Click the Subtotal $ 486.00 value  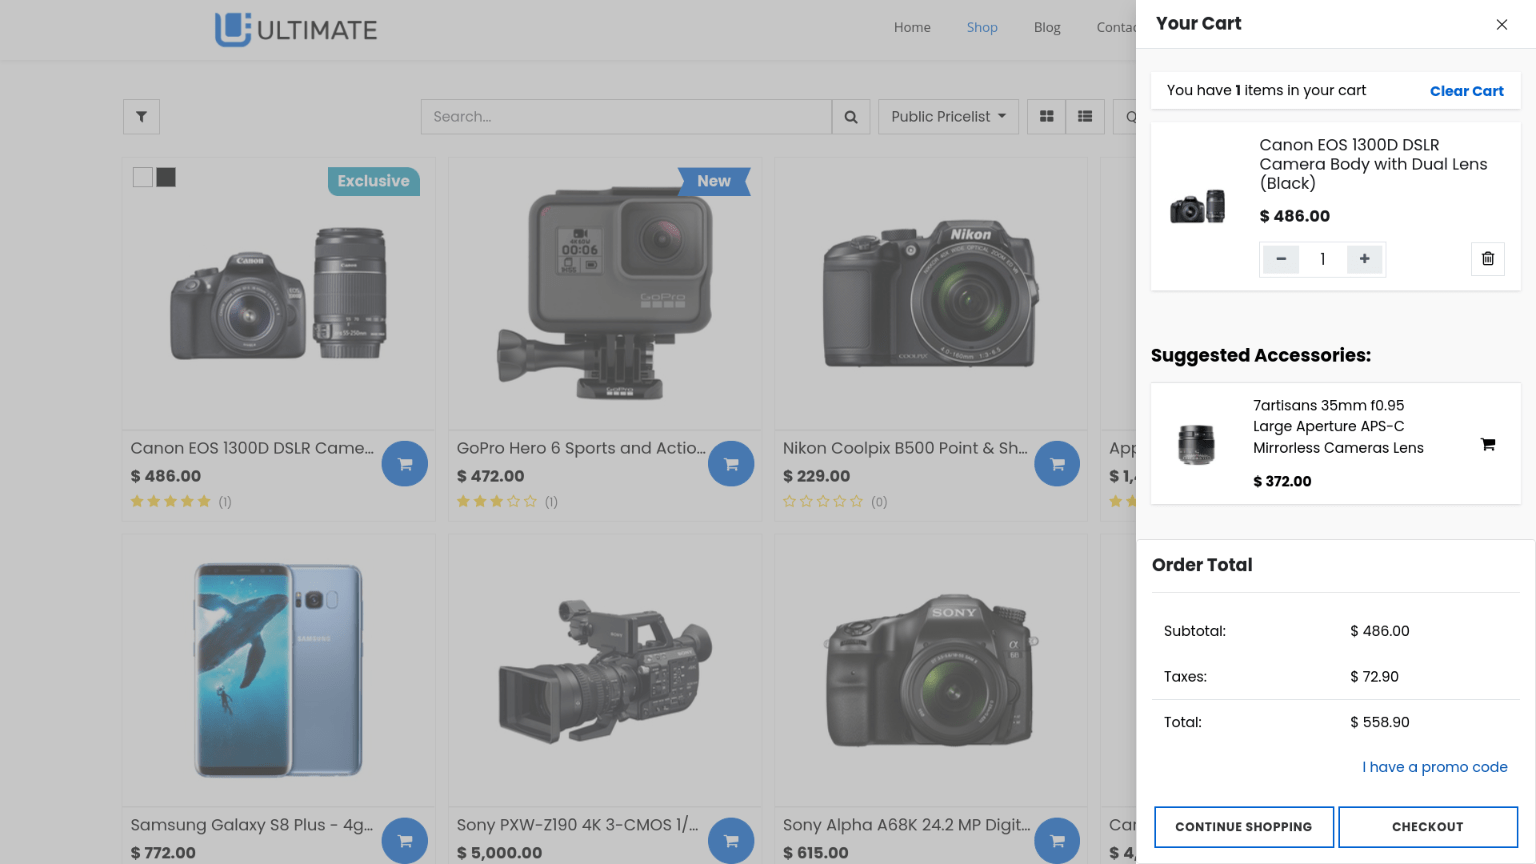pyautogui.click(x=1380, y=631)
